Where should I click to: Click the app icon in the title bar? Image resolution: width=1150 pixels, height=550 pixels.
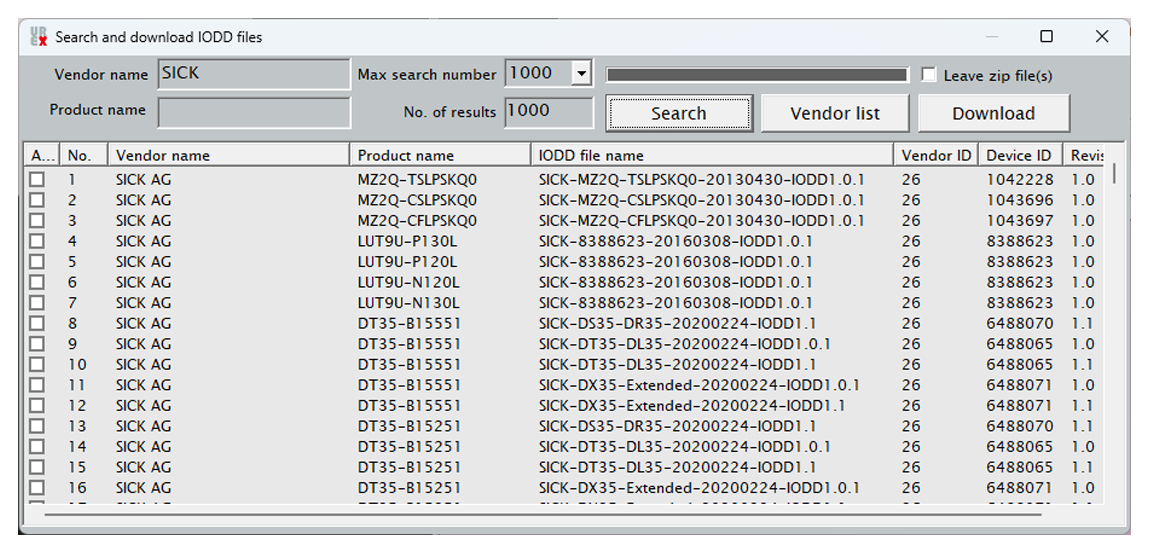(x=38, y=37)
